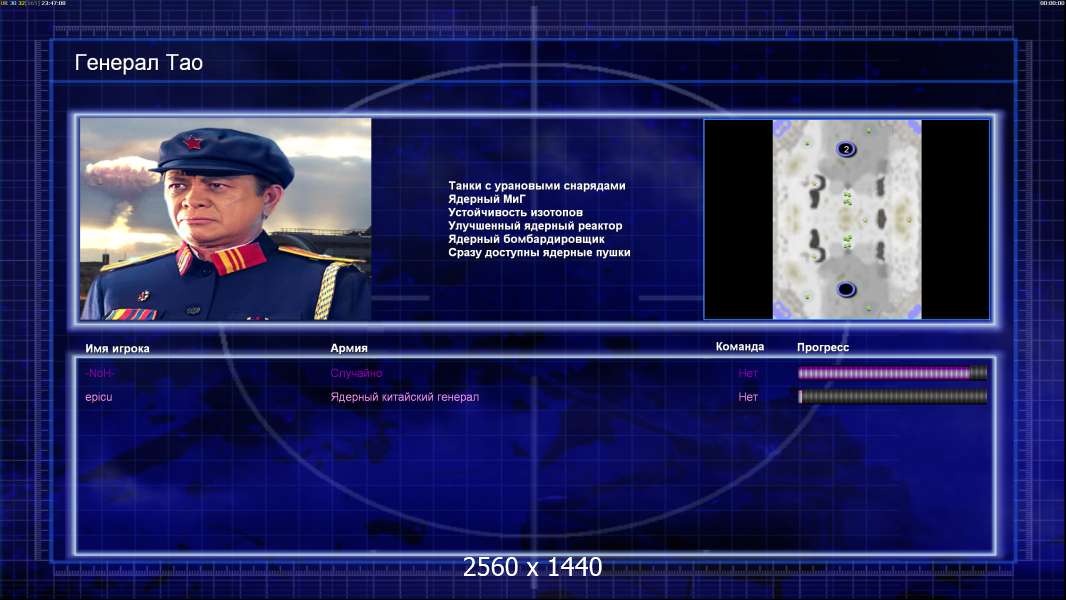Click the 'Армия' column header
The image size is (1066, 600).
pyautogui.click(x=349, y=348)
